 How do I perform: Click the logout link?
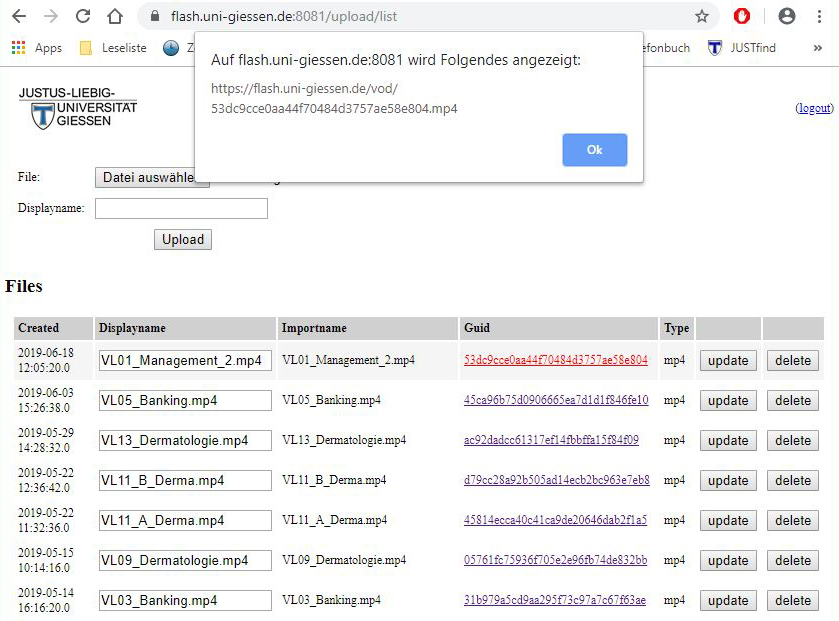coord(814,108)
